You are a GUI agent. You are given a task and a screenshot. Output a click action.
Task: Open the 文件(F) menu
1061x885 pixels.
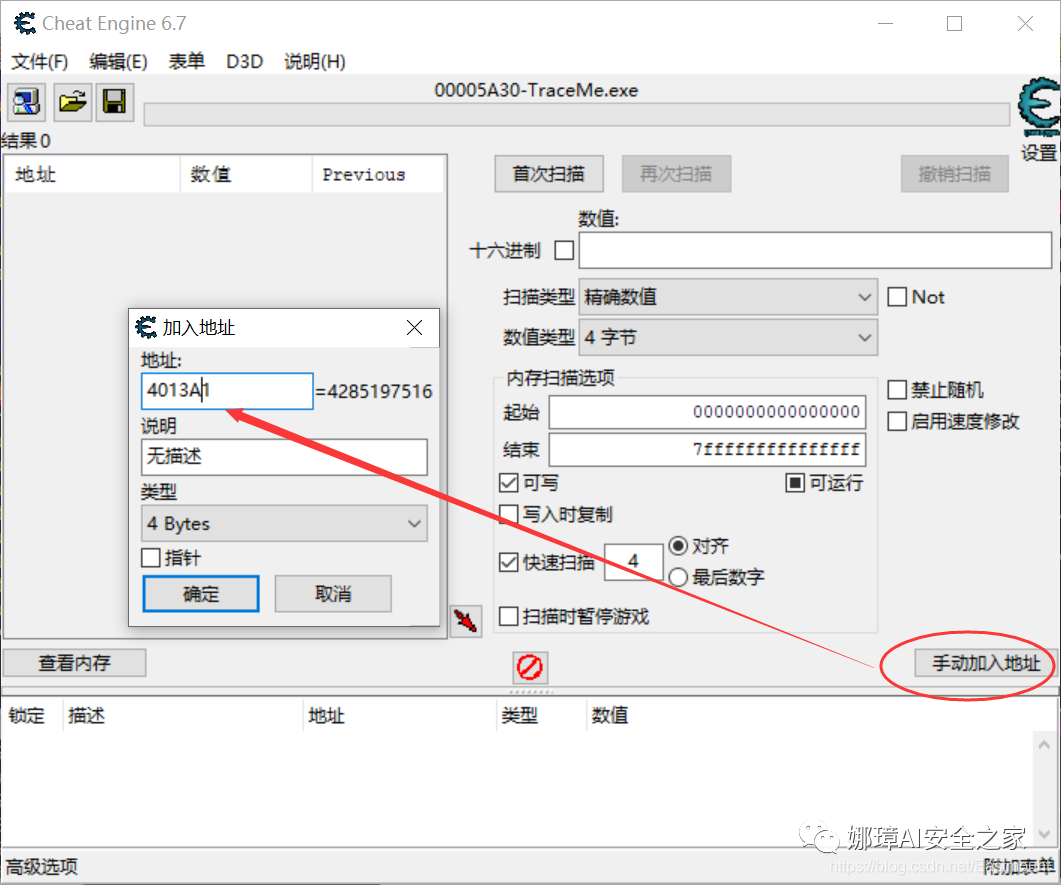(x=40, y=62)
